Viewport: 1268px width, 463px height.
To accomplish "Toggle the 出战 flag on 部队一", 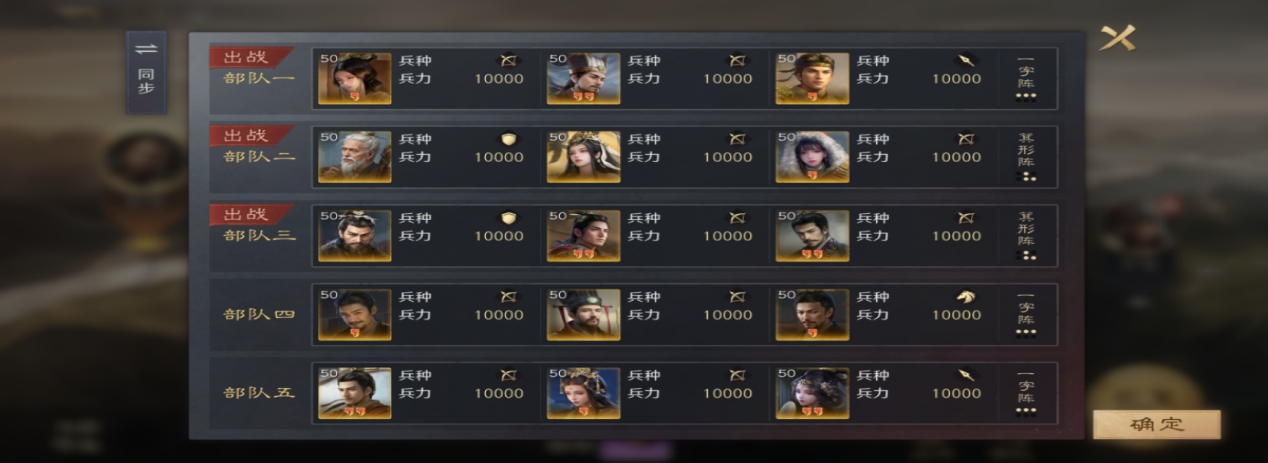I will [x=248, y=57].
